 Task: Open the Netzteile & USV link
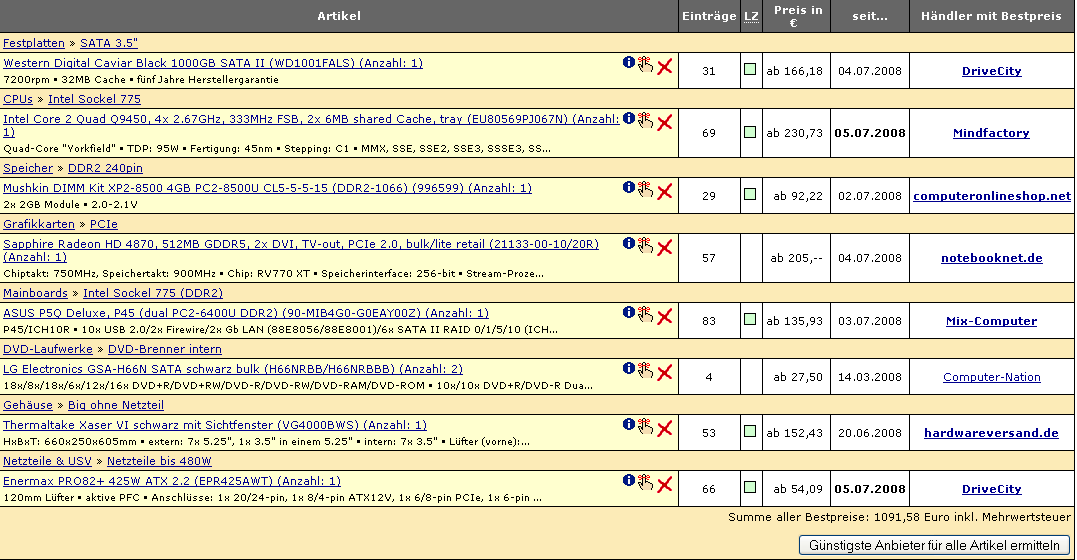pos(47,461)
